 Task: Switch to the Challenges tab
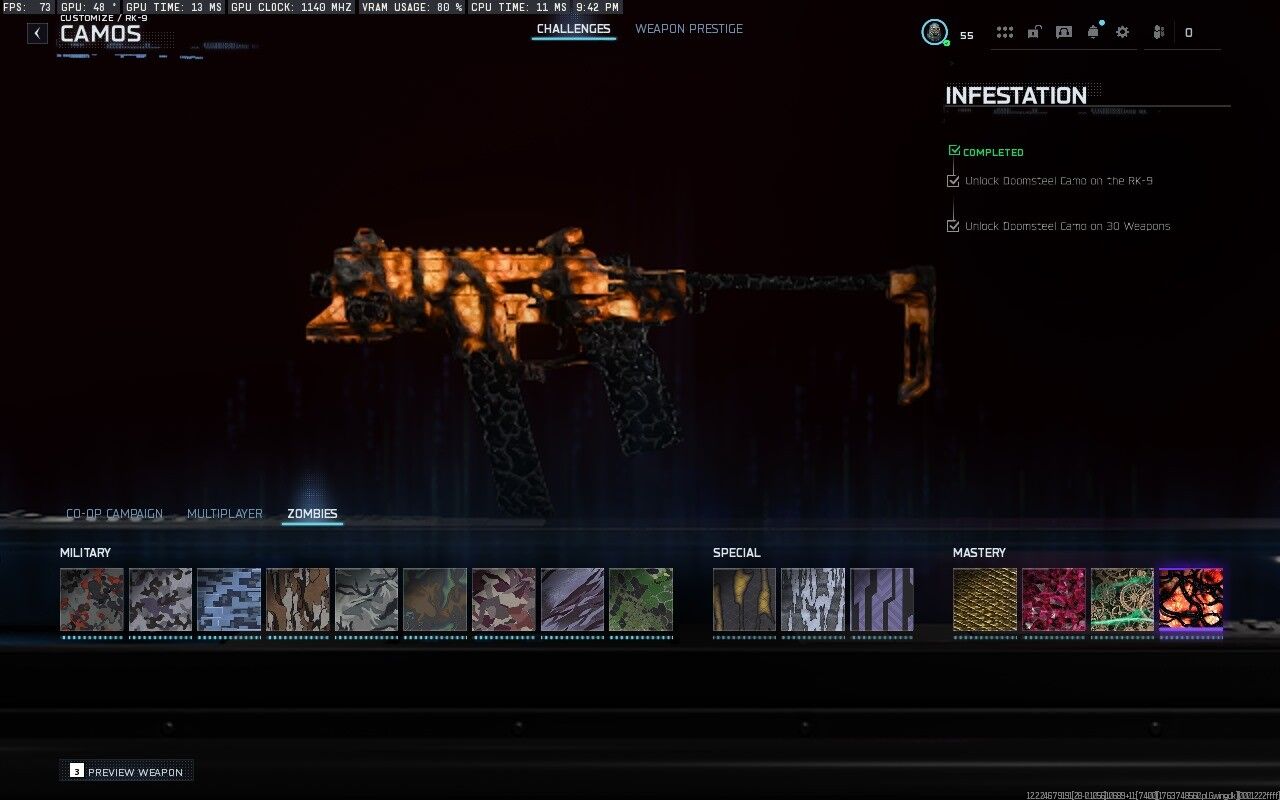[573, 29]
